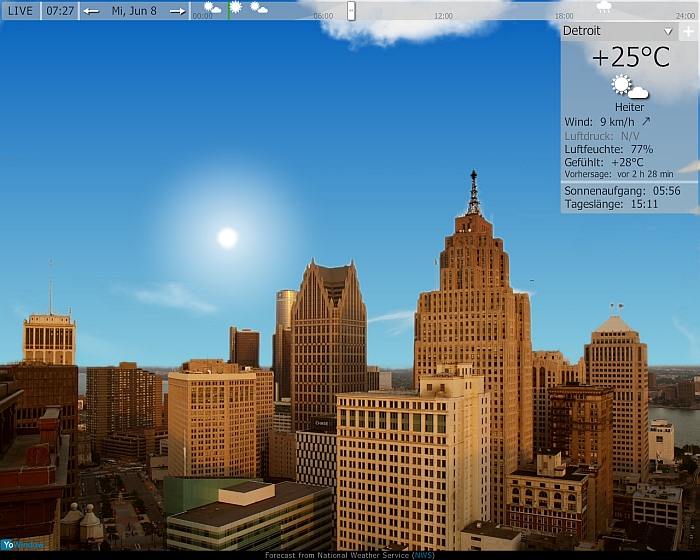Click the third partly cloudy timeline icon
The image size is (700, 560).
(258, 8)
